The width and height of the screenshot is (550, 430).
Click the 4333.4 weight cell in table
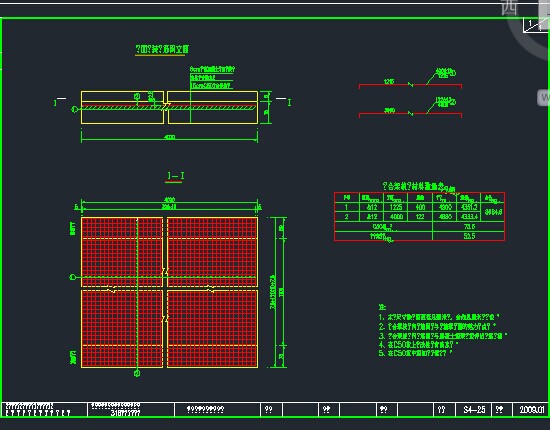[x=469, y=217]
